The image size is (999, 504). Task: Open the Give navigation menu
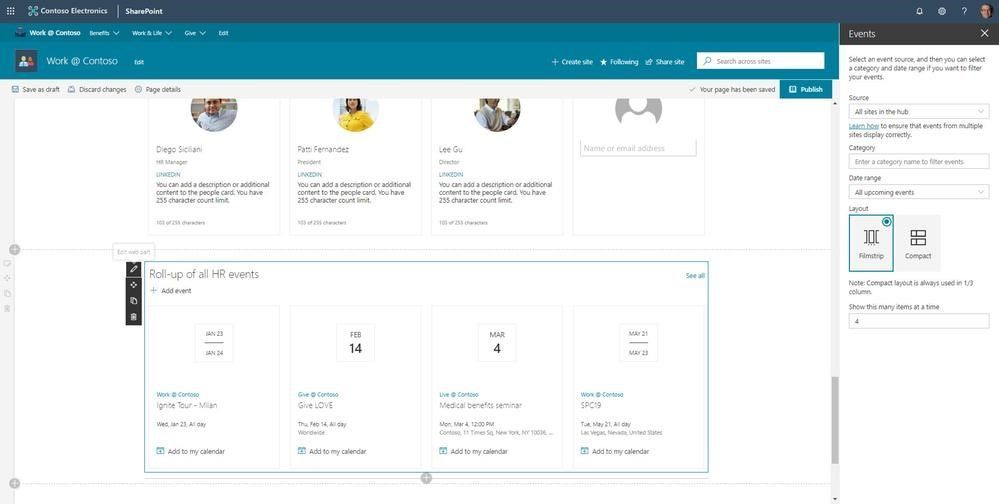tap(195, 33)
